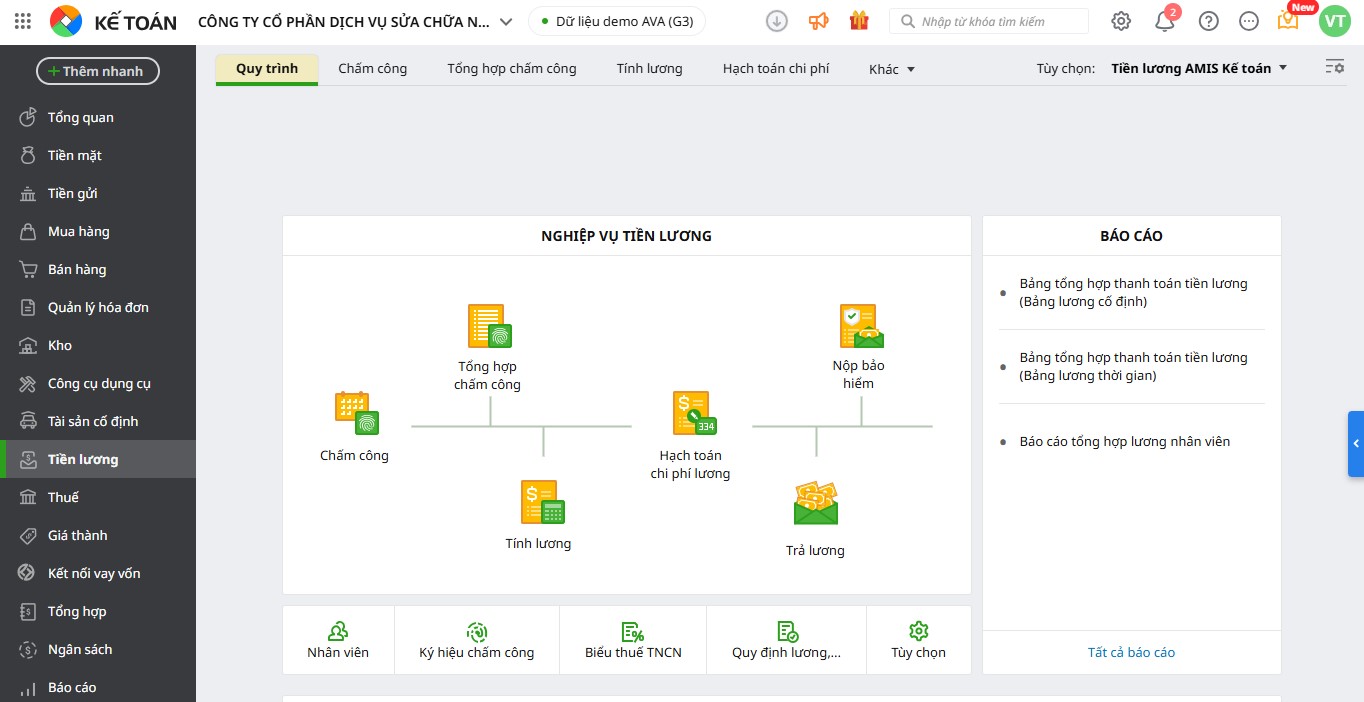This screenshot has height=702, width=1364.
Task: Open the Biểu thuế TNCN shortcut
Action: click(x=633, y=640)
